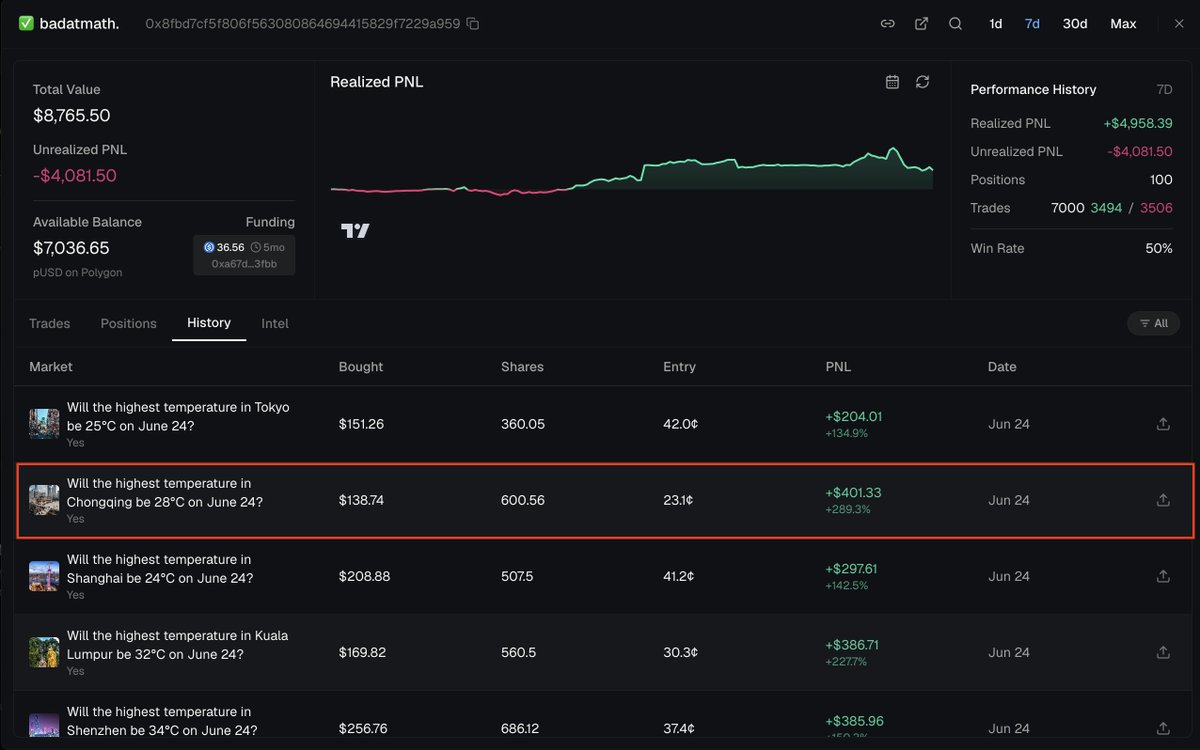Refresh the Realized PNL chart
The image size is (1200, 750).
pyautogui.click(x=922, y=82)
